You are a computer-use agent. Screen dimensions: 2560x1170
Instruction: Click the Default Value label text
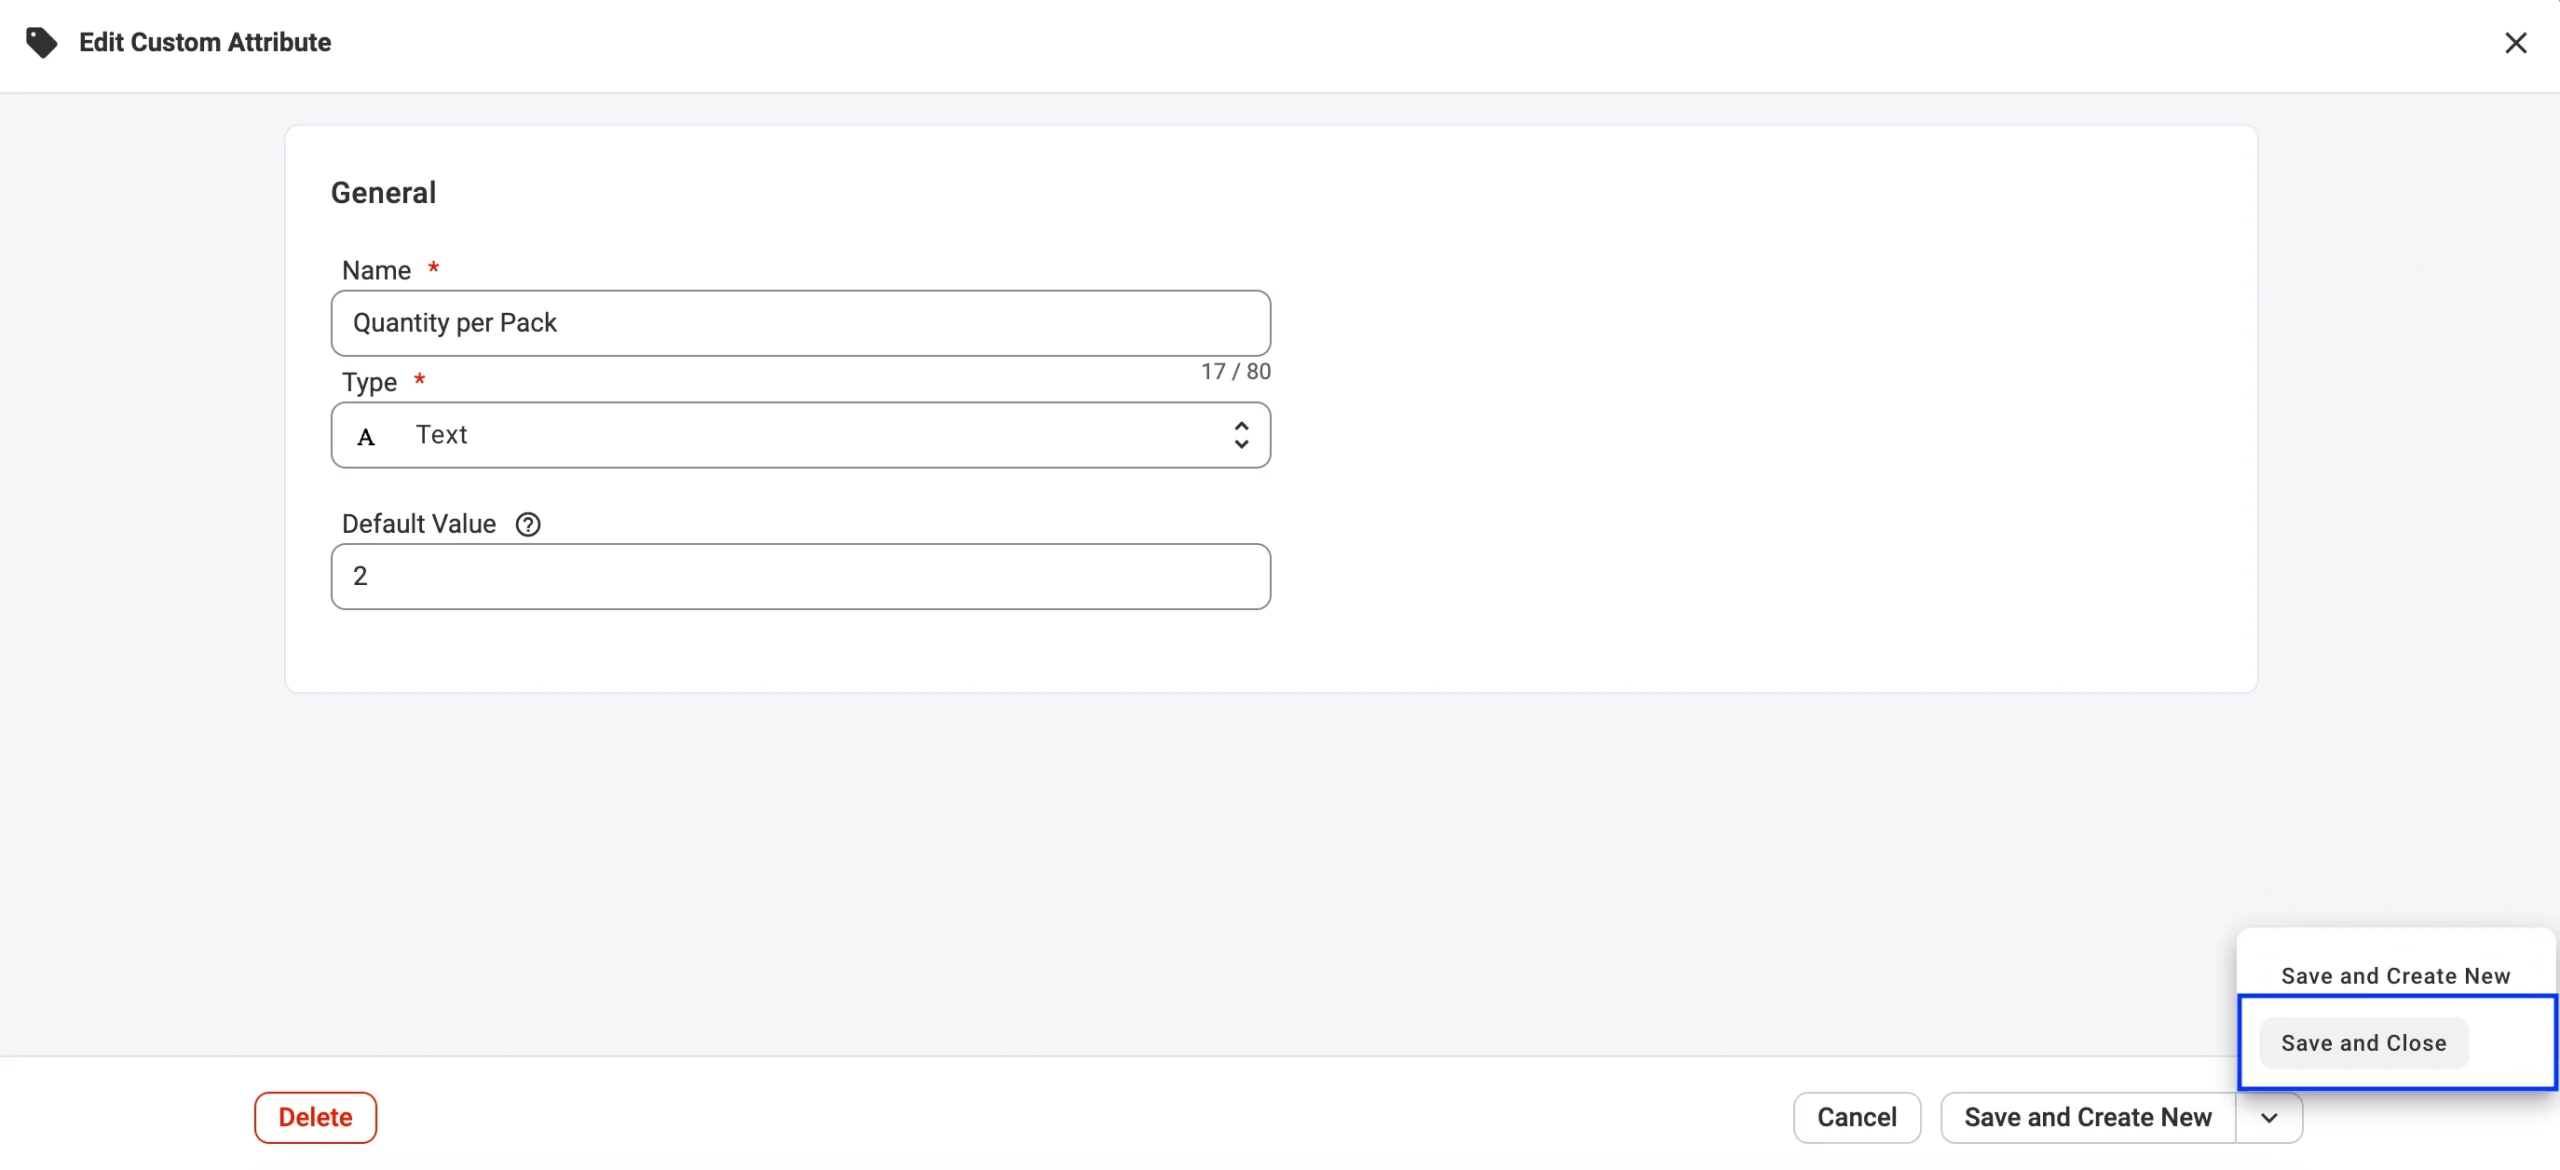(x=418, y=524)
